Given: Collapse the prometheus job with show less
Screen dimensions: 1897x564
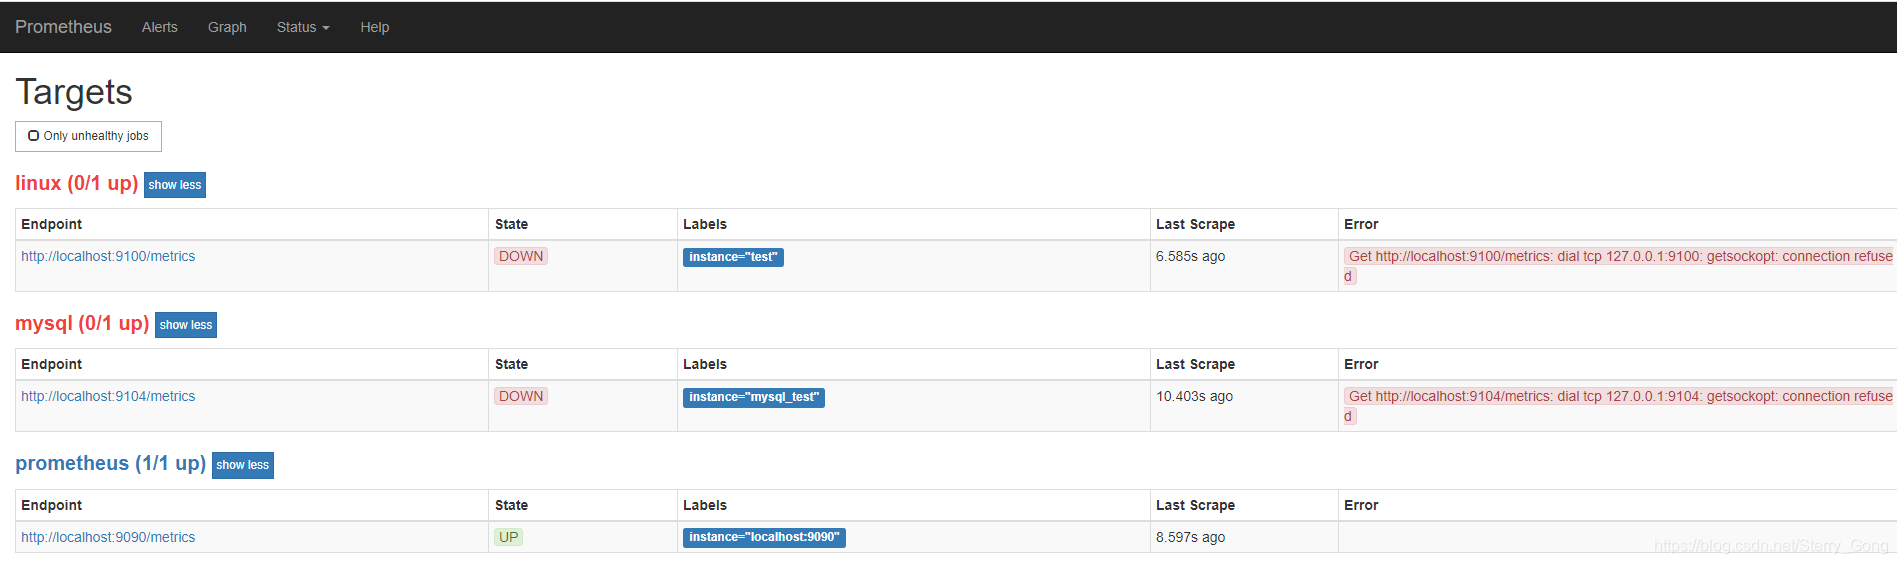Looking at the screenshot, I should [243, 465].
